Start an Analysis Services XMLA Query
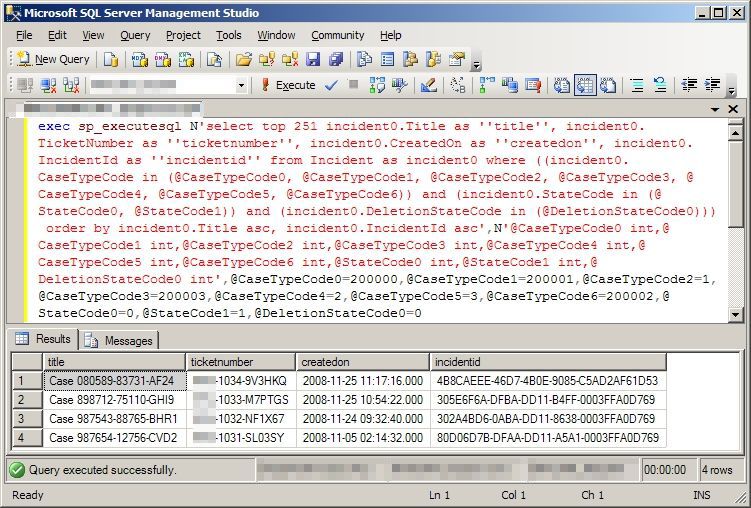751x508 pixels. click(186, 59)
